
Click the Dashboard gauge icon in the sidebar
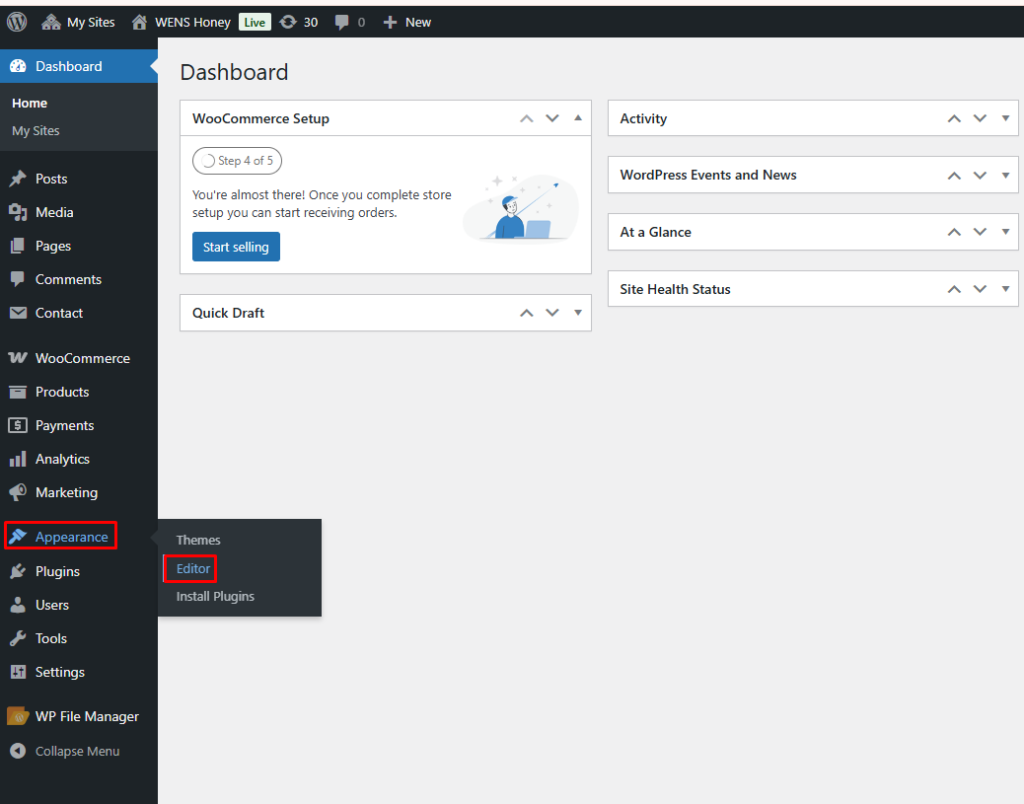18,66
